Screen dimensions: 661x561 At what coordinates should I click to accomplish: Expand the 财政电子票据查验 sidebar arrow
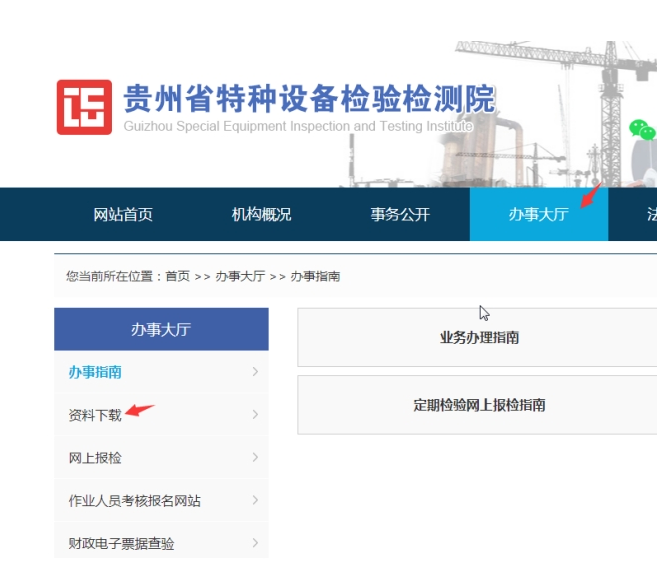256,544
